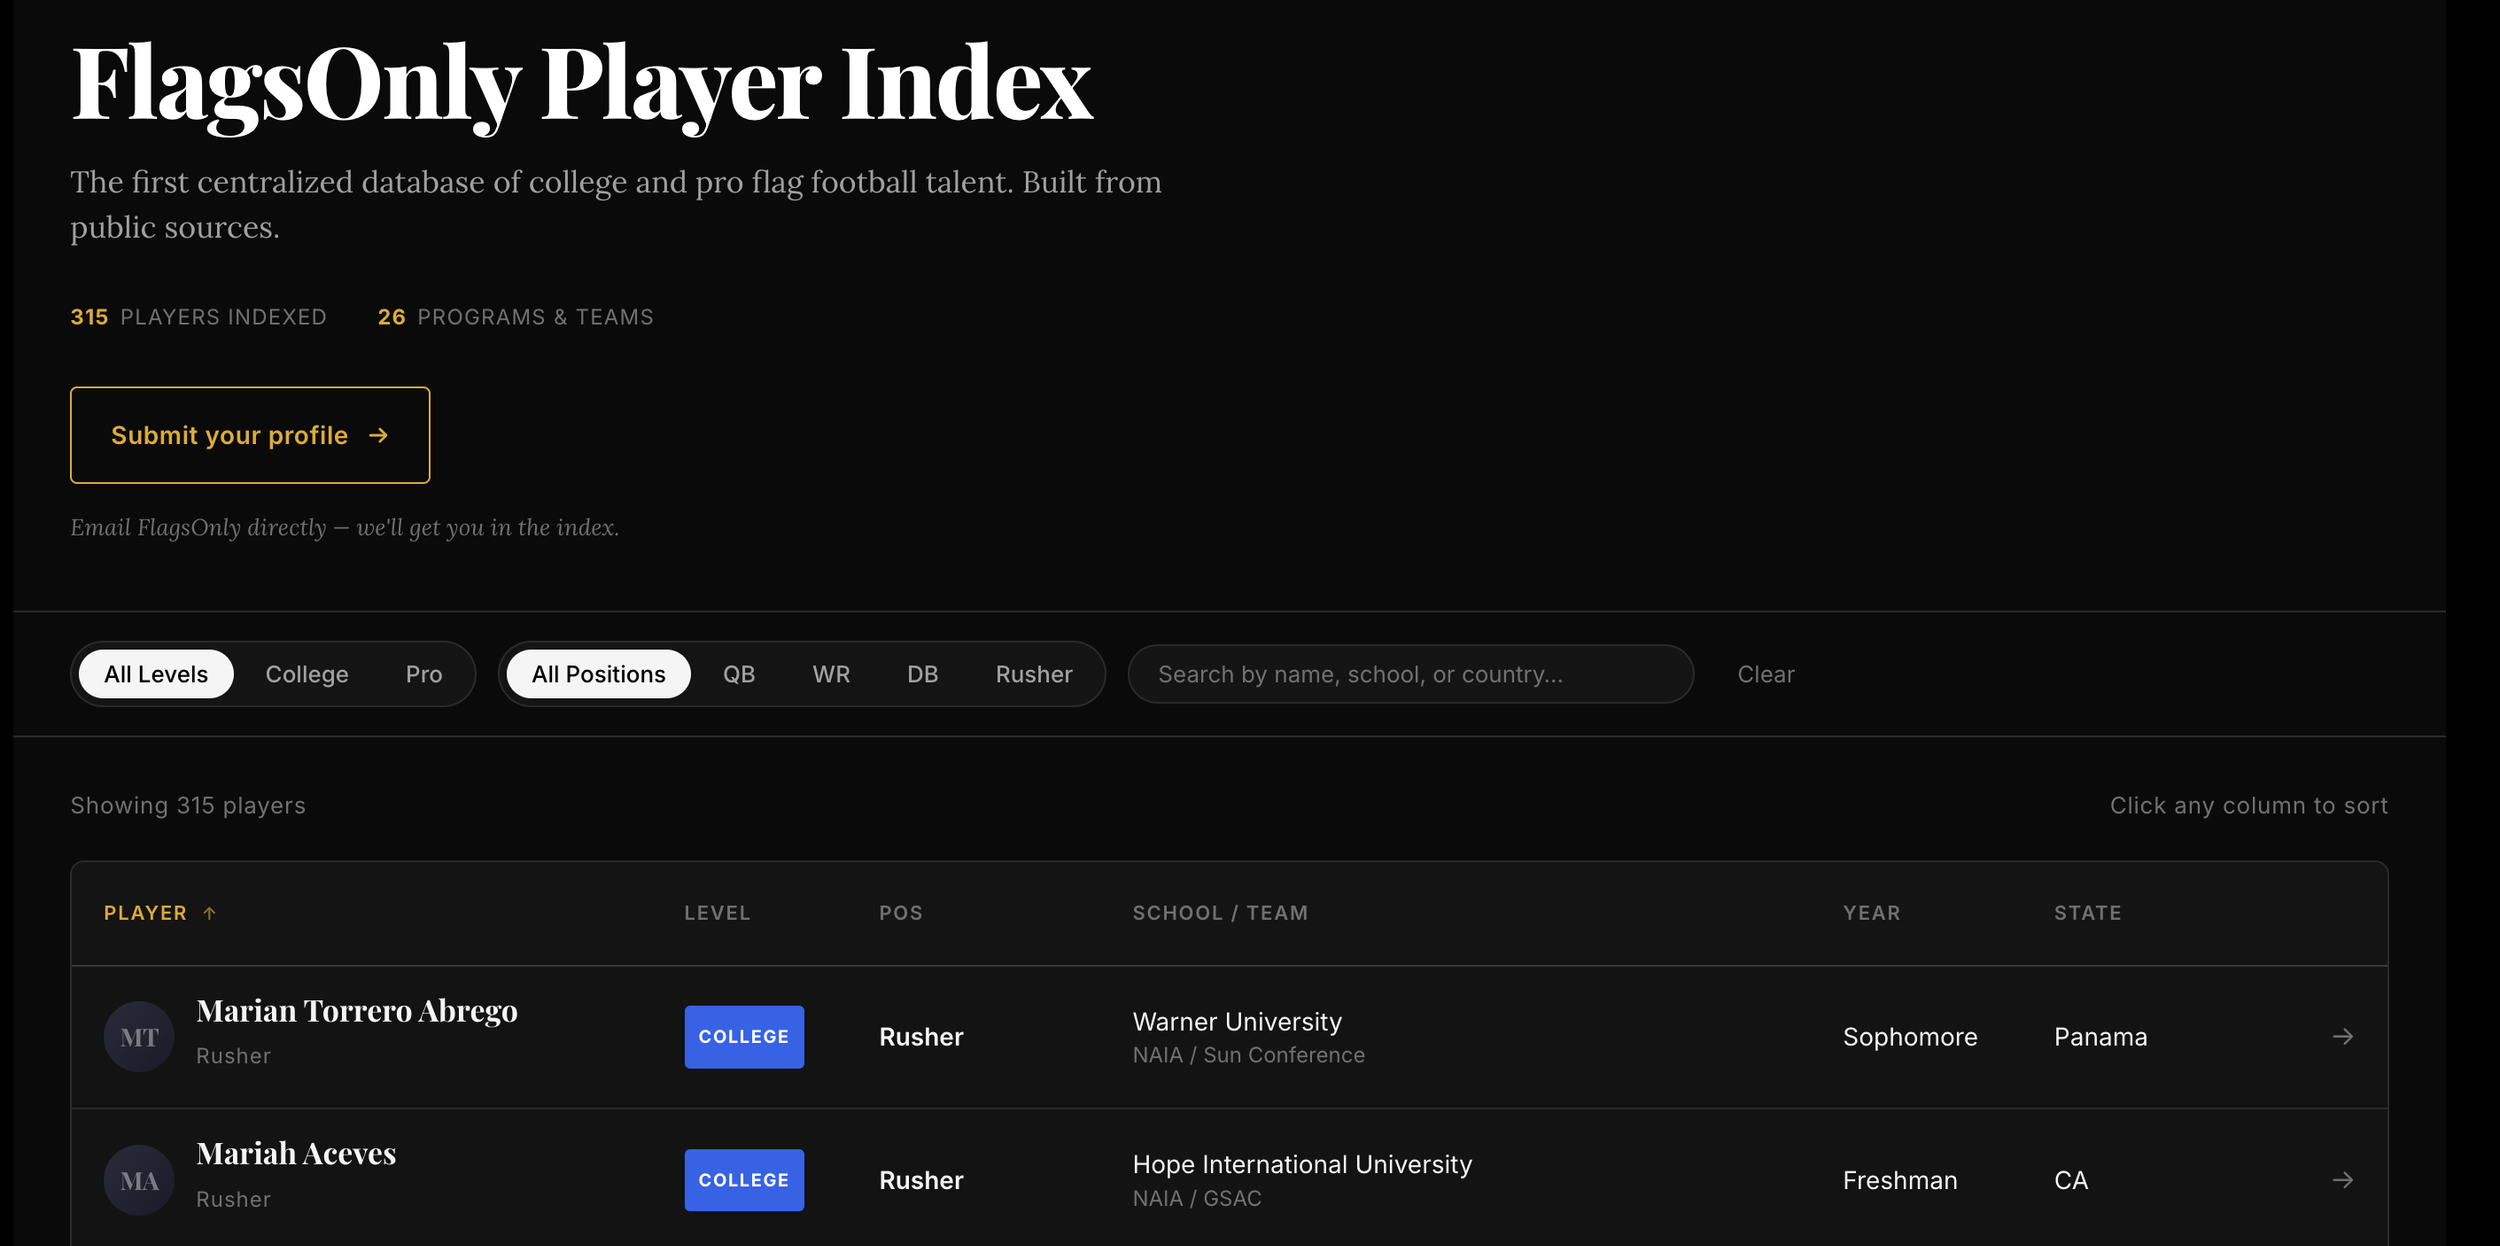Click the Showing 315 players label
This screenshot has height=1246, width=2500.
pos(188,805)
